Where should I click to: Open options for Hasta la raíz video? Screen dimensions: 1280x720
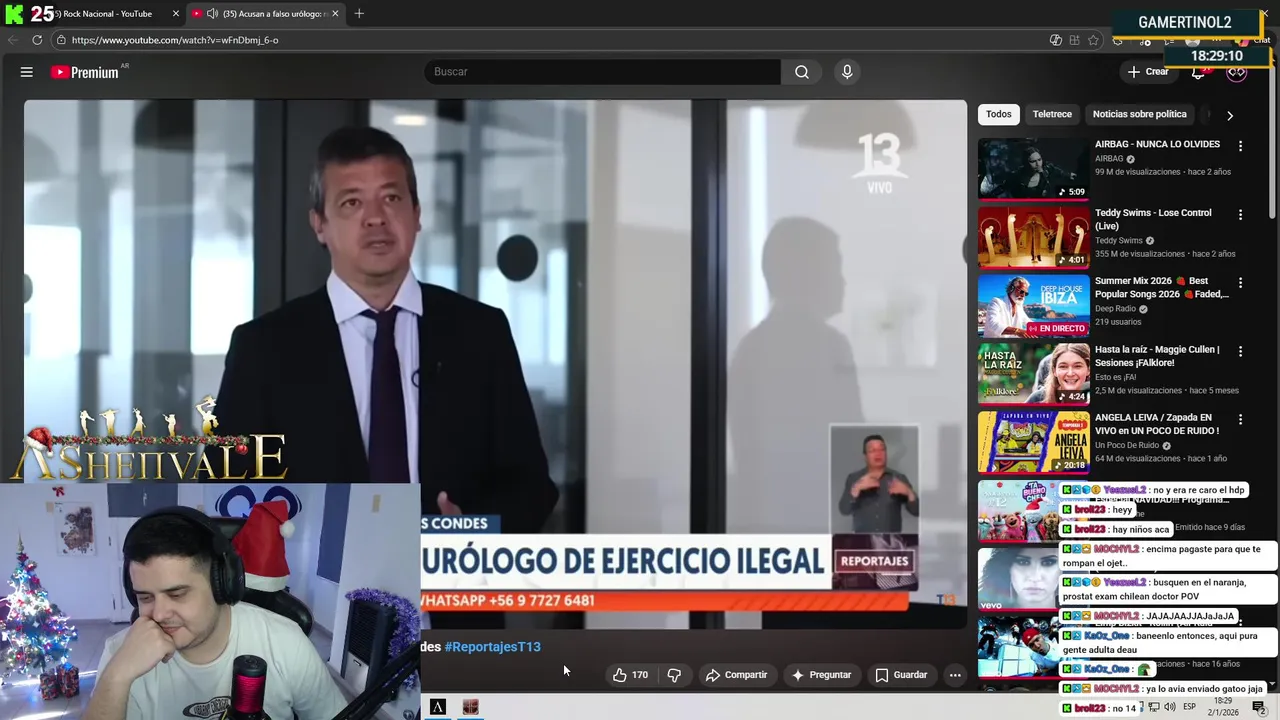point(1240,351)
